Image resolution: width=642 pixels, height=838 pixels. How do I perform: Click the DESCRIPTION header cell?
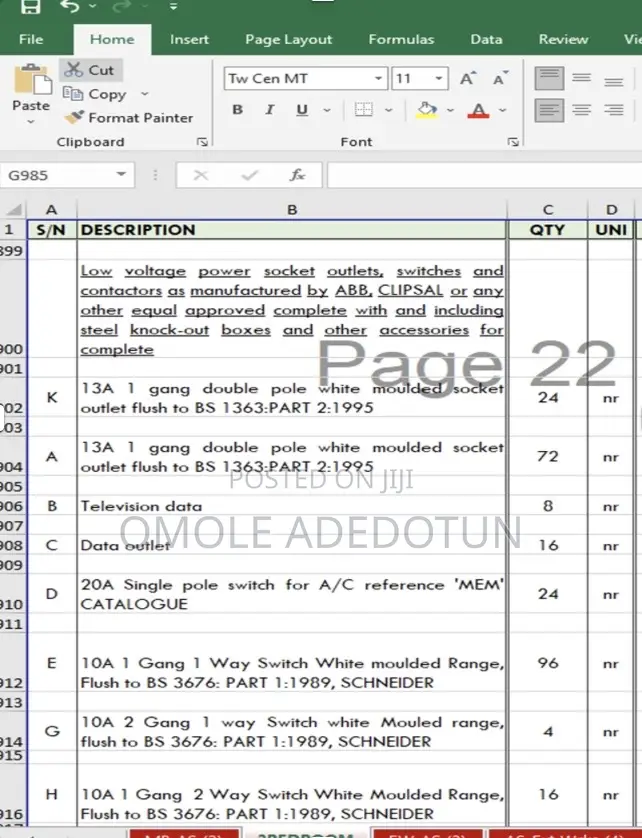[x=292, y=230]
